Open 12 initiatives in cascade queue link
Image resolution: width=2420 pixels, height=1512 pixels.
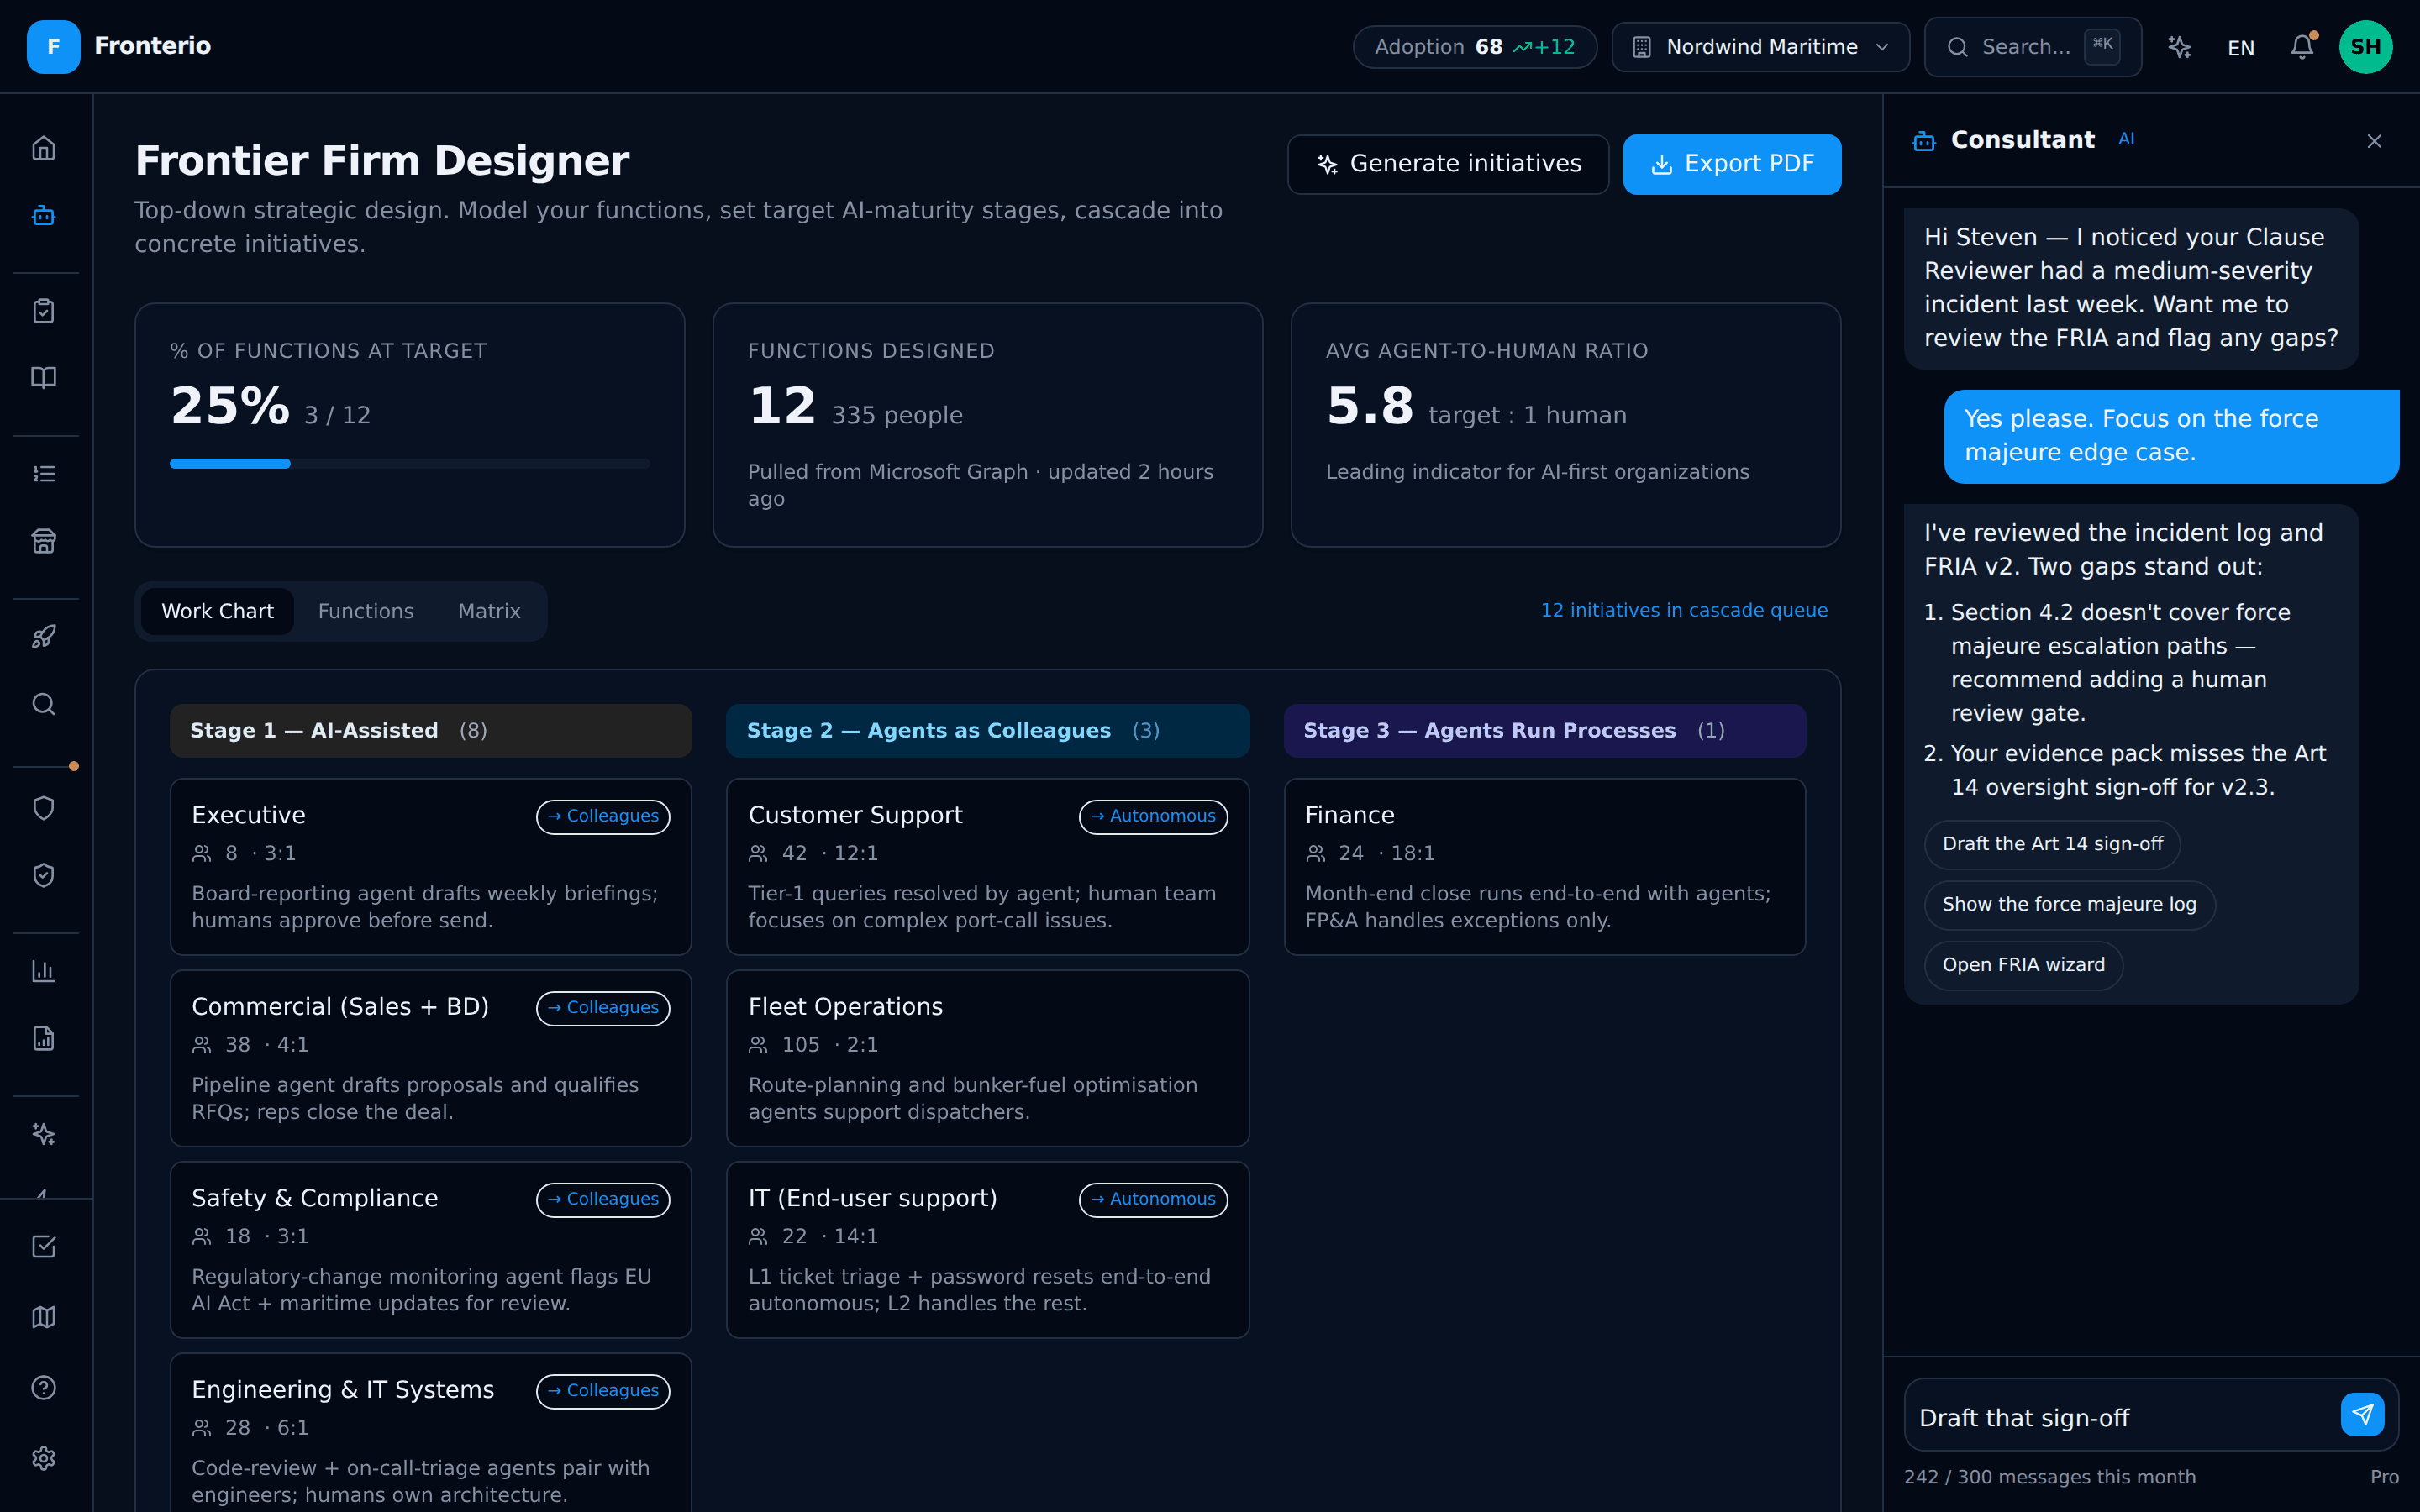[x=1684, y=610]
